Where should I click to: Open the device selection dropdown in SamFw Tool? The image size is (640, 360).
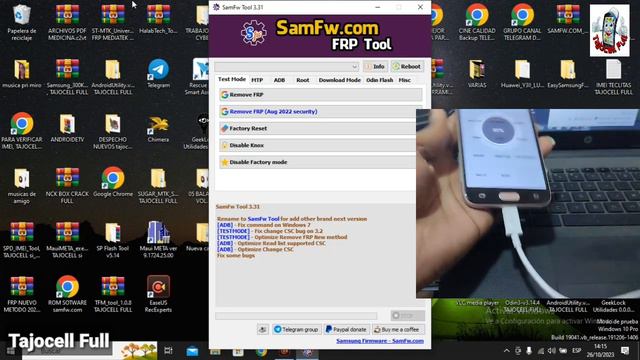click(287, 67)
